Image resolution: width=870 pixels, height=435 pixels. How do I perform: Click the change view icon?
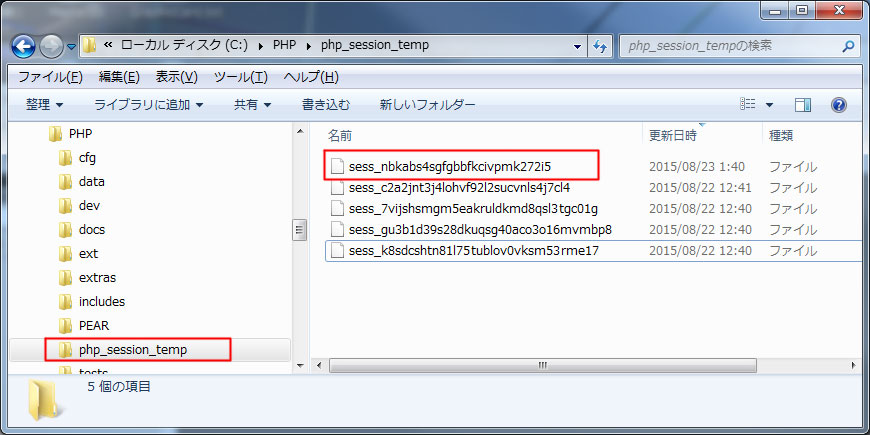pyautogui.click(x=747, y=104)
